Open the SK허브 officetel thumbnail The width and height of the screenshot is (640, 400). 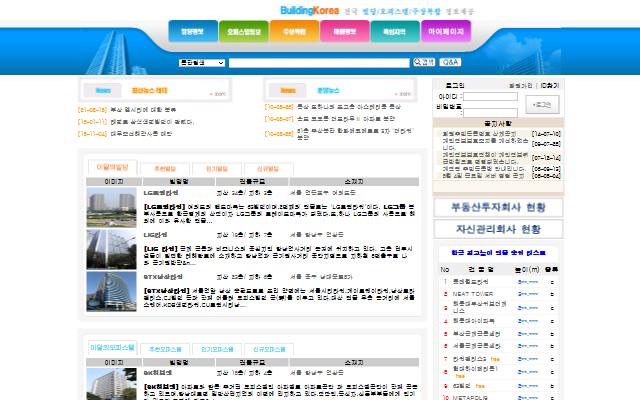coord(111,384)
